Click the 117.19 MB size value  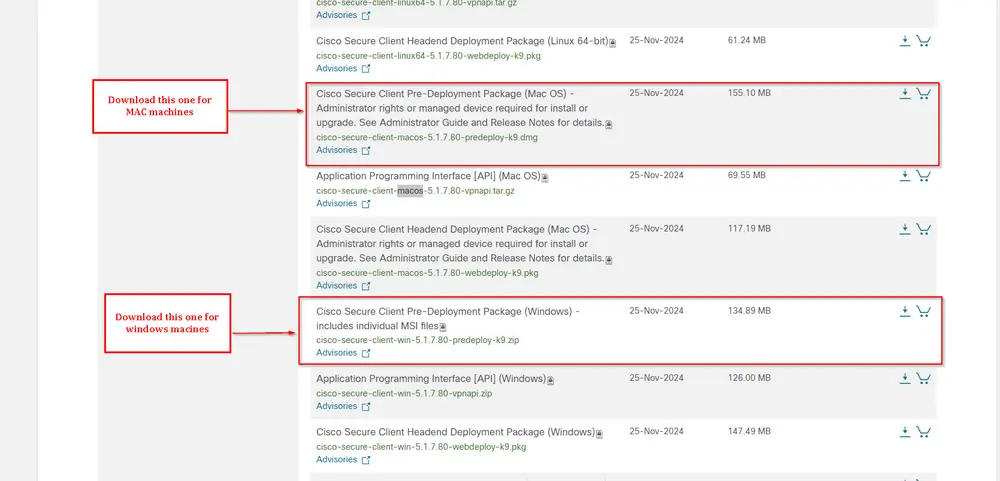pyautogui.click(x=749, y=228)
